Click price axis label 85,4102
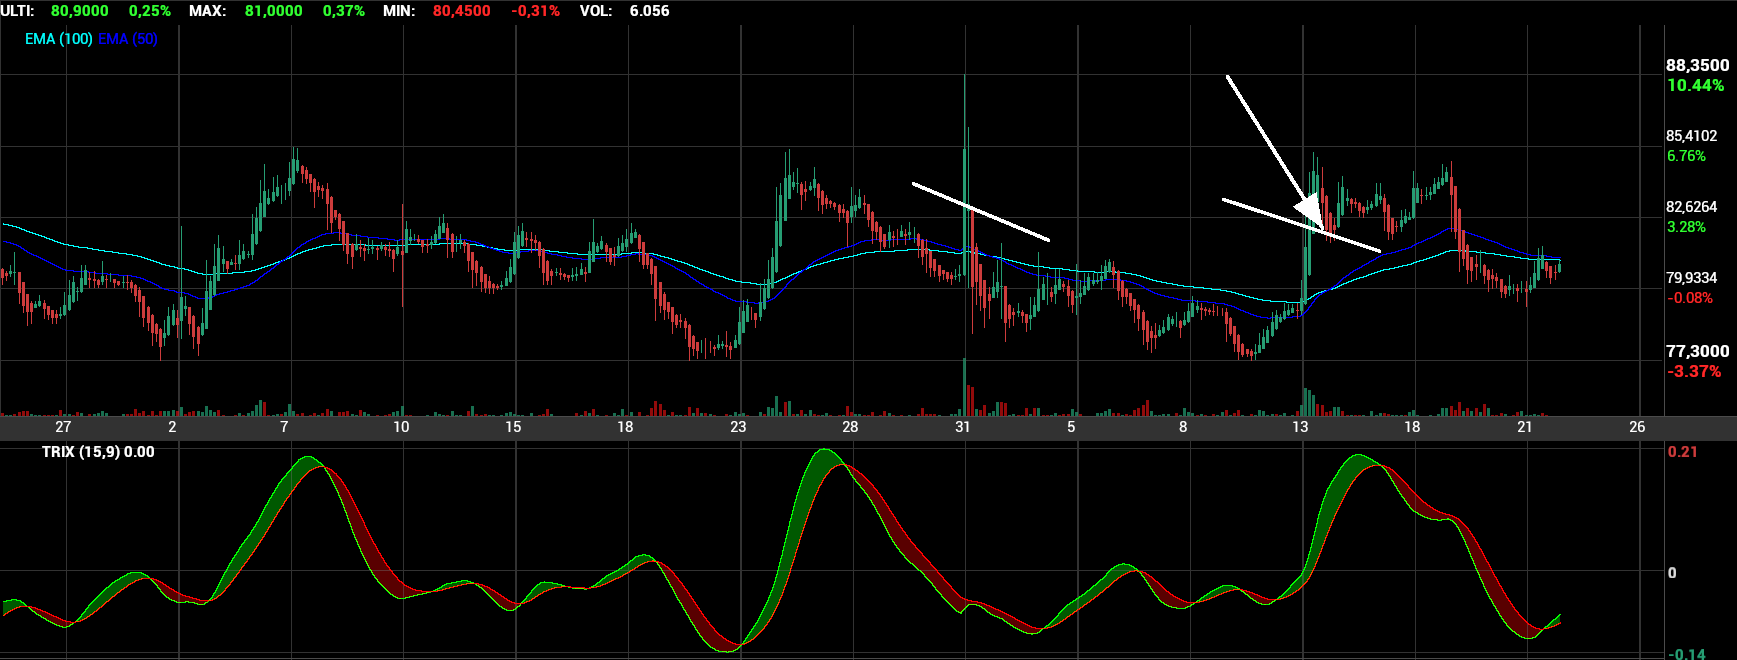 (1691, 136)
